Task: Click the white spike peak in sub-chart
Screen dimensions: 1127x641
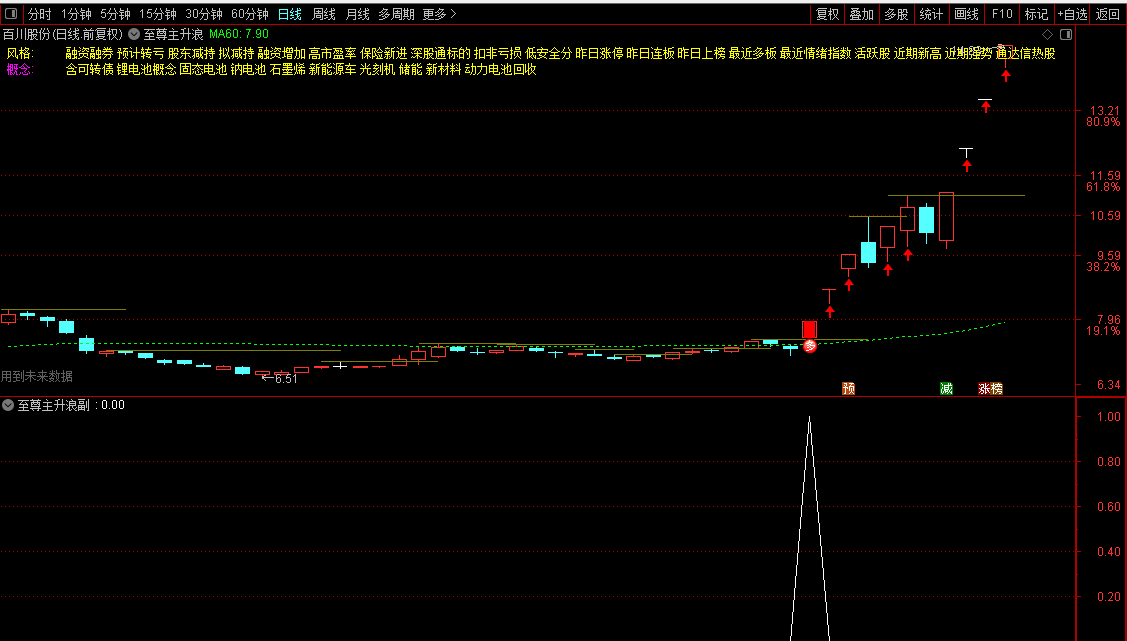Action: pyautogui.click(x=809, y=418)
